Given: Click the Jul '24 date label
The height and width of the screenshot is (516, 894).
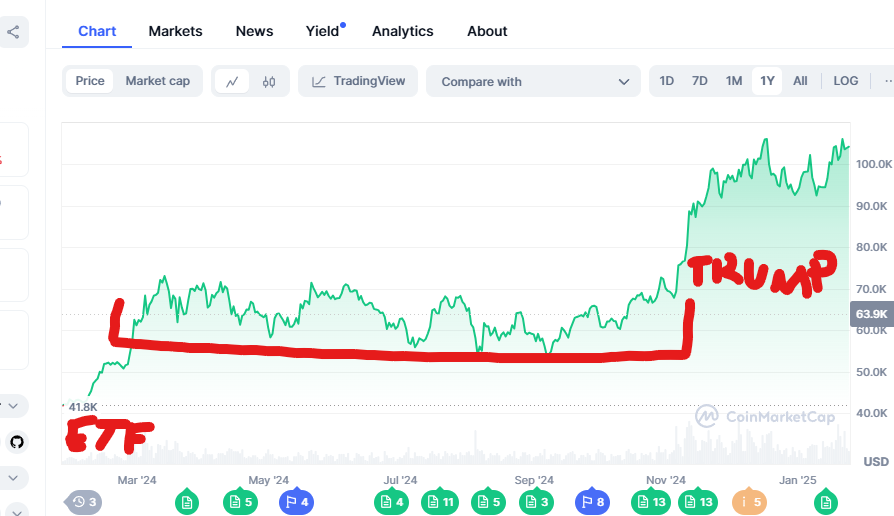Looking at the screenshot, I should tap(400, 480).
